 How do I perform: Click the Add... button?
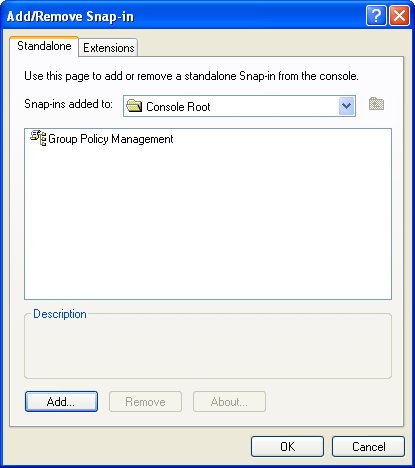[61, 402]
